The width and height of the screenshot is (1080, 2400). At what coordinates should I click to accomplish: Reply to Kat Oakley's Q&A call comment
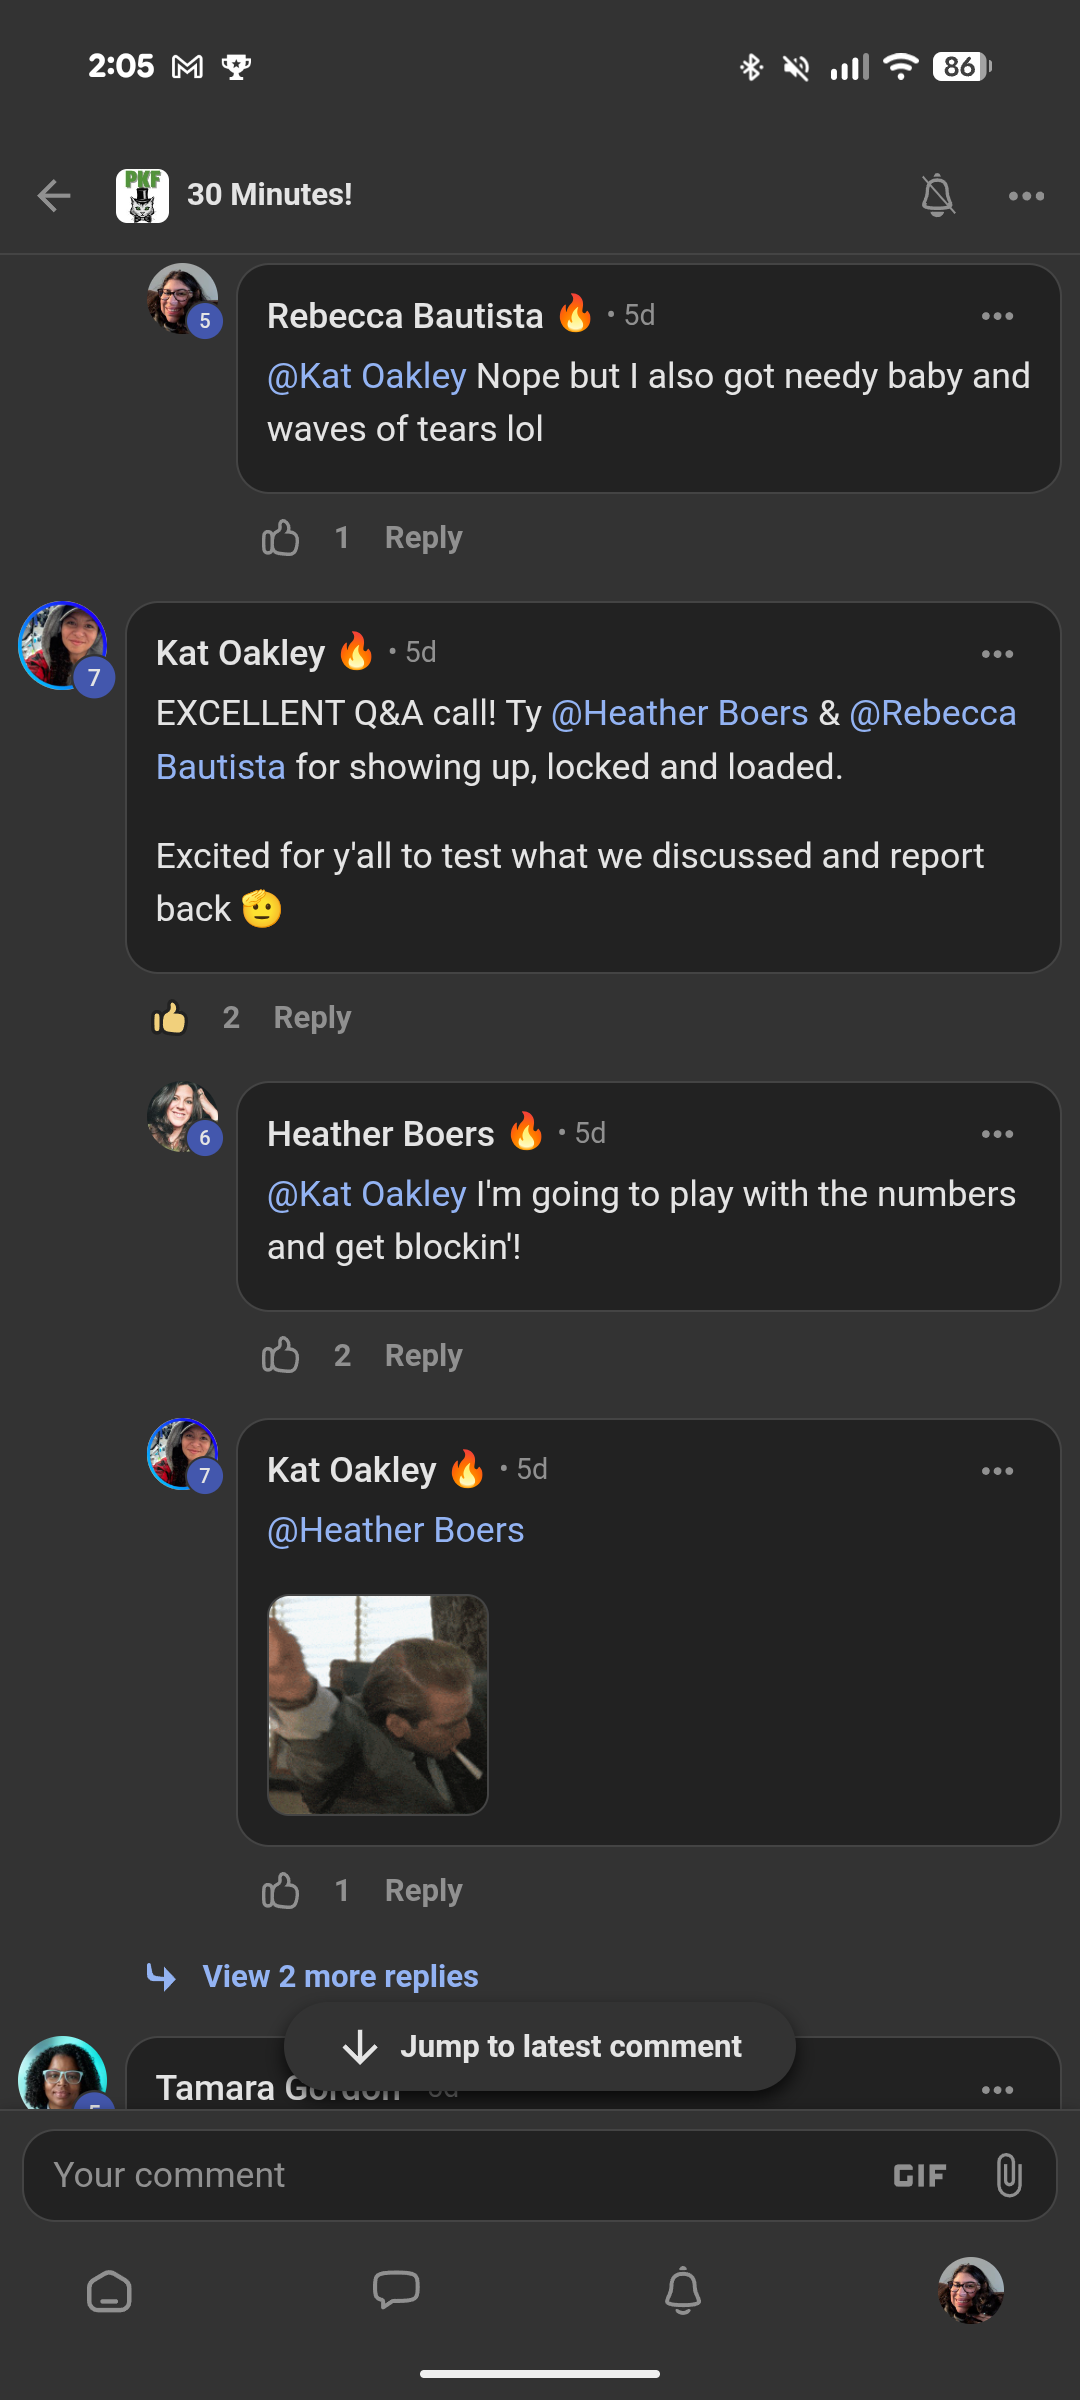(312, 1018)
